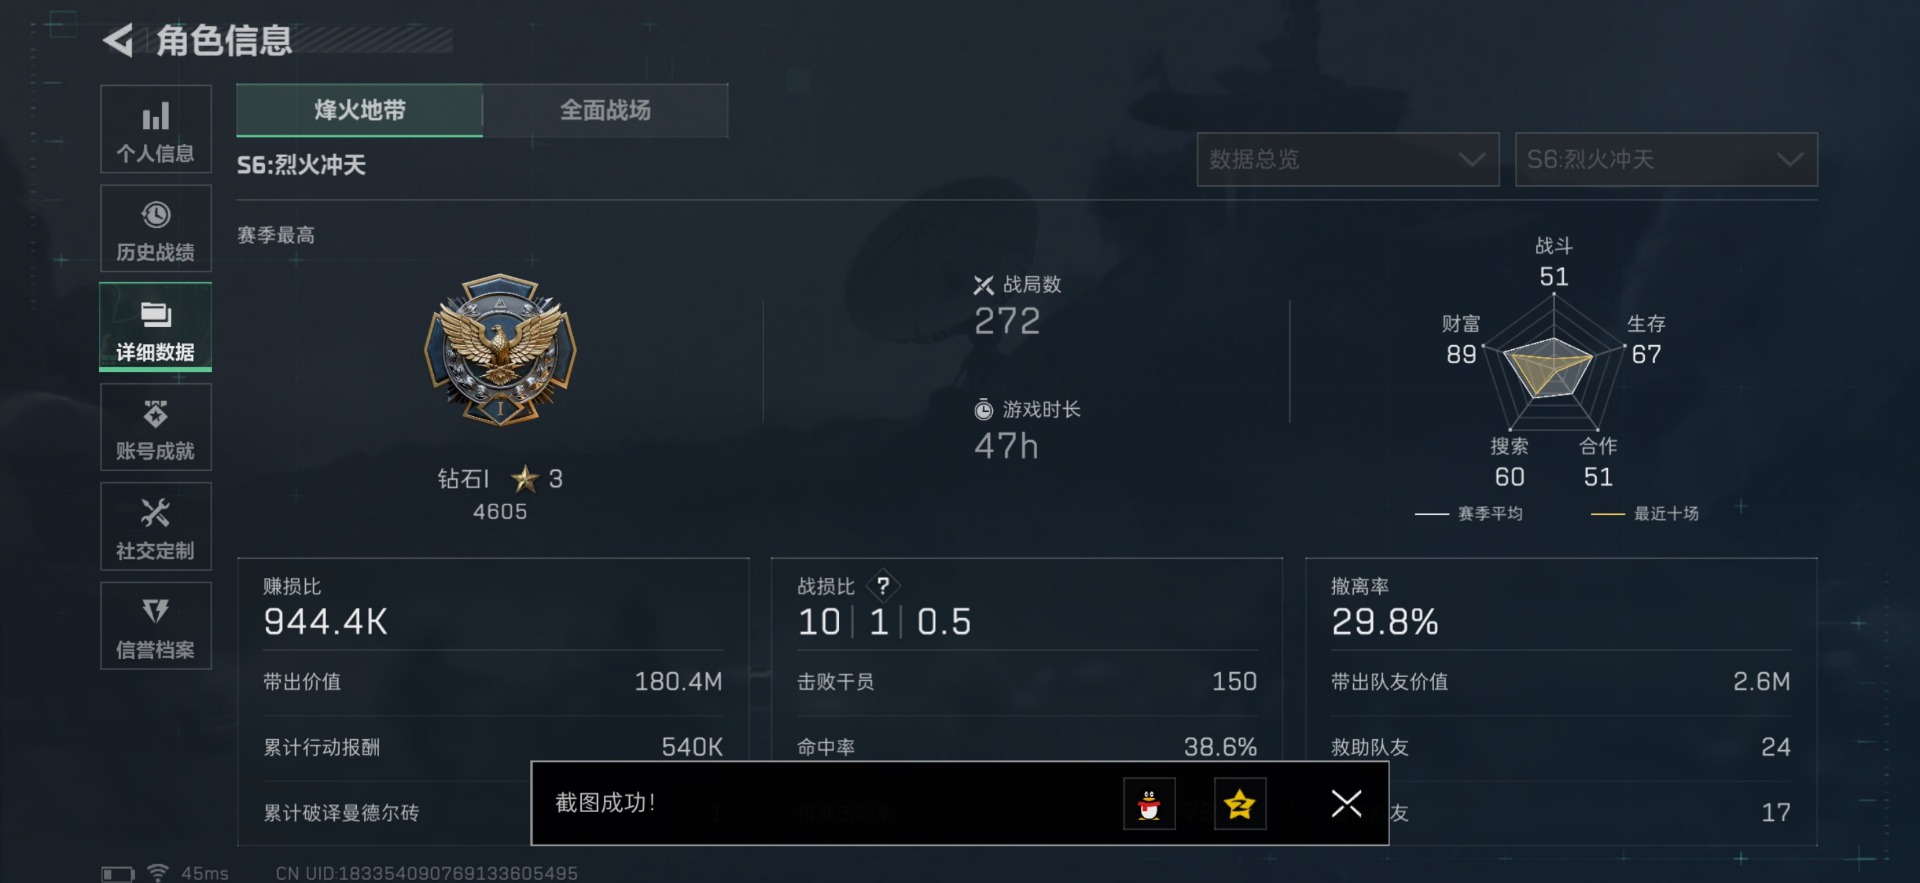Click the 钻石I rank eagle badge
The height and width of the screenshot is (883, 1920).
500,350
